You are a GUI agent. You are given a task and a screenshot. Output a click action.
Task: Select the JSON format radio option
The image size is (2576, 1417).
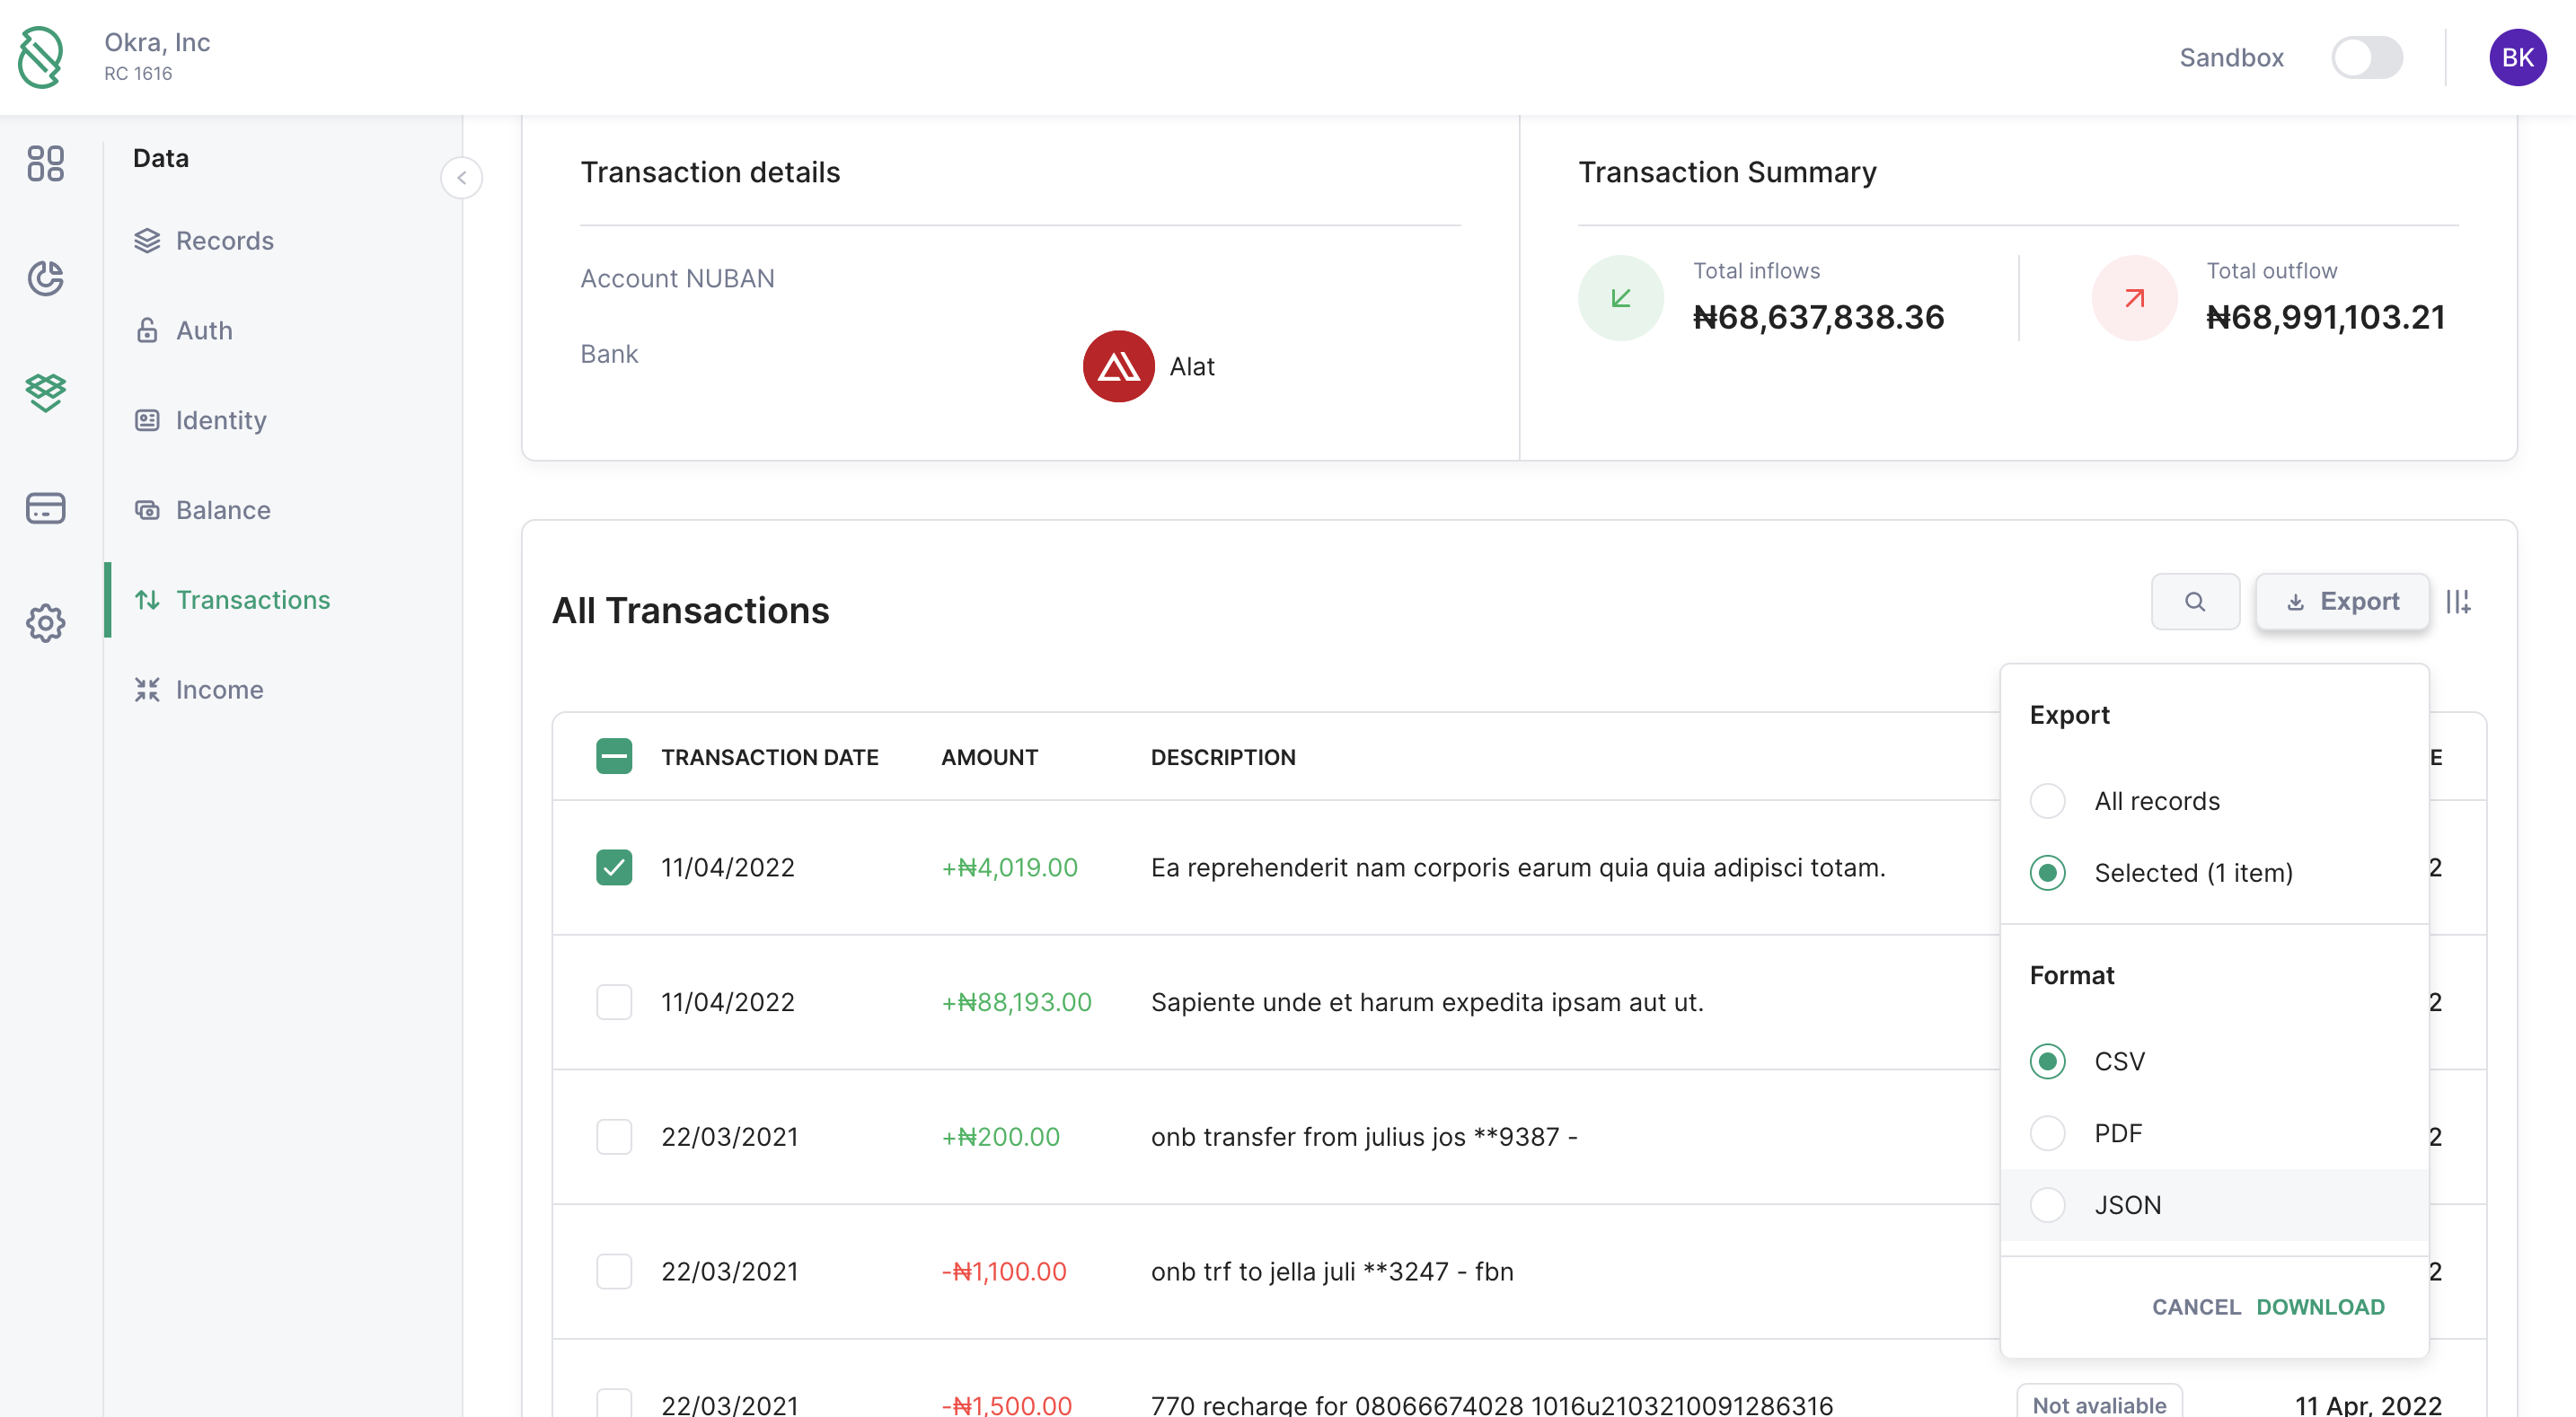coord(2047,1205)
